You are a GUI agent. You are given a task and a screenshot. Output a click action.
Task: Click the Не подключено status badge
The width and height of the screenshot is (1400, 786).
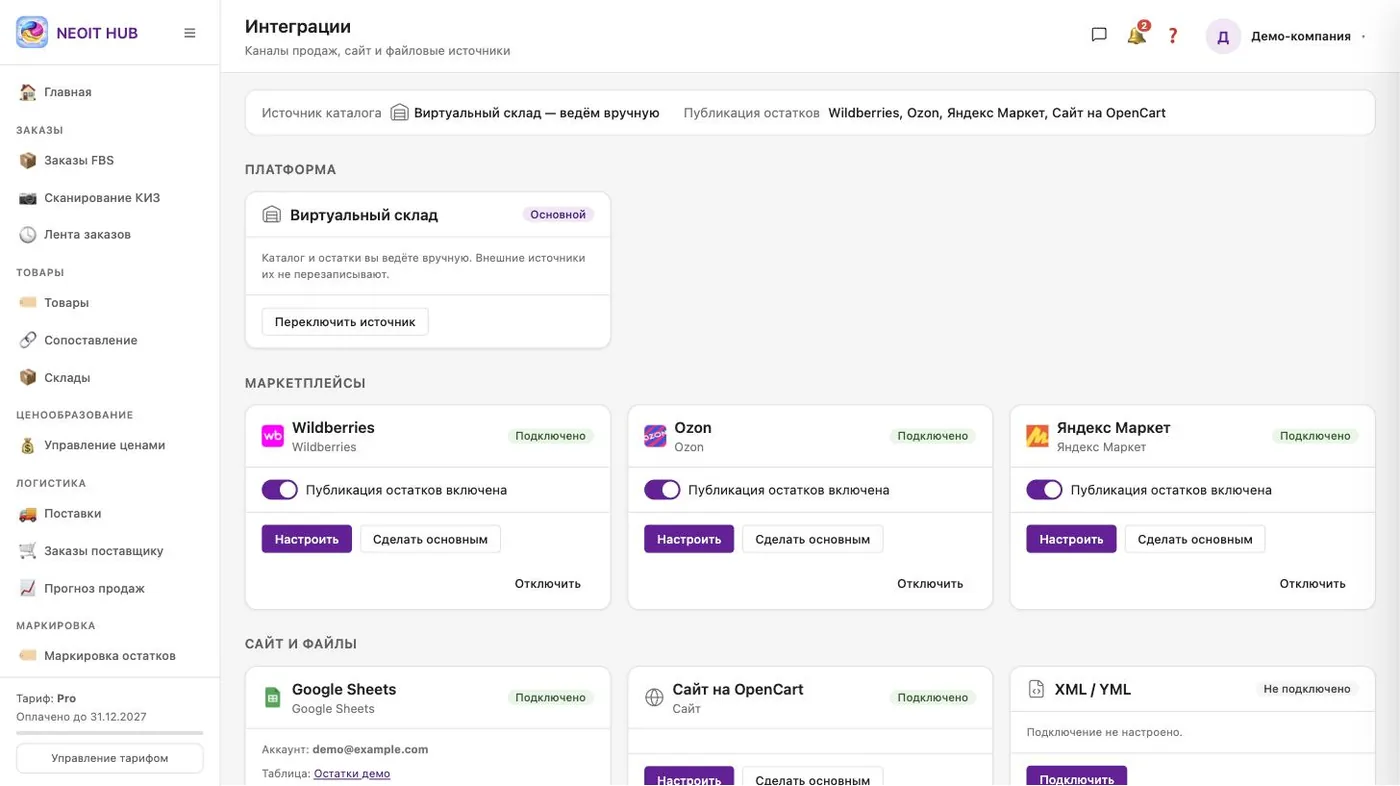(x=1306, y=689)
